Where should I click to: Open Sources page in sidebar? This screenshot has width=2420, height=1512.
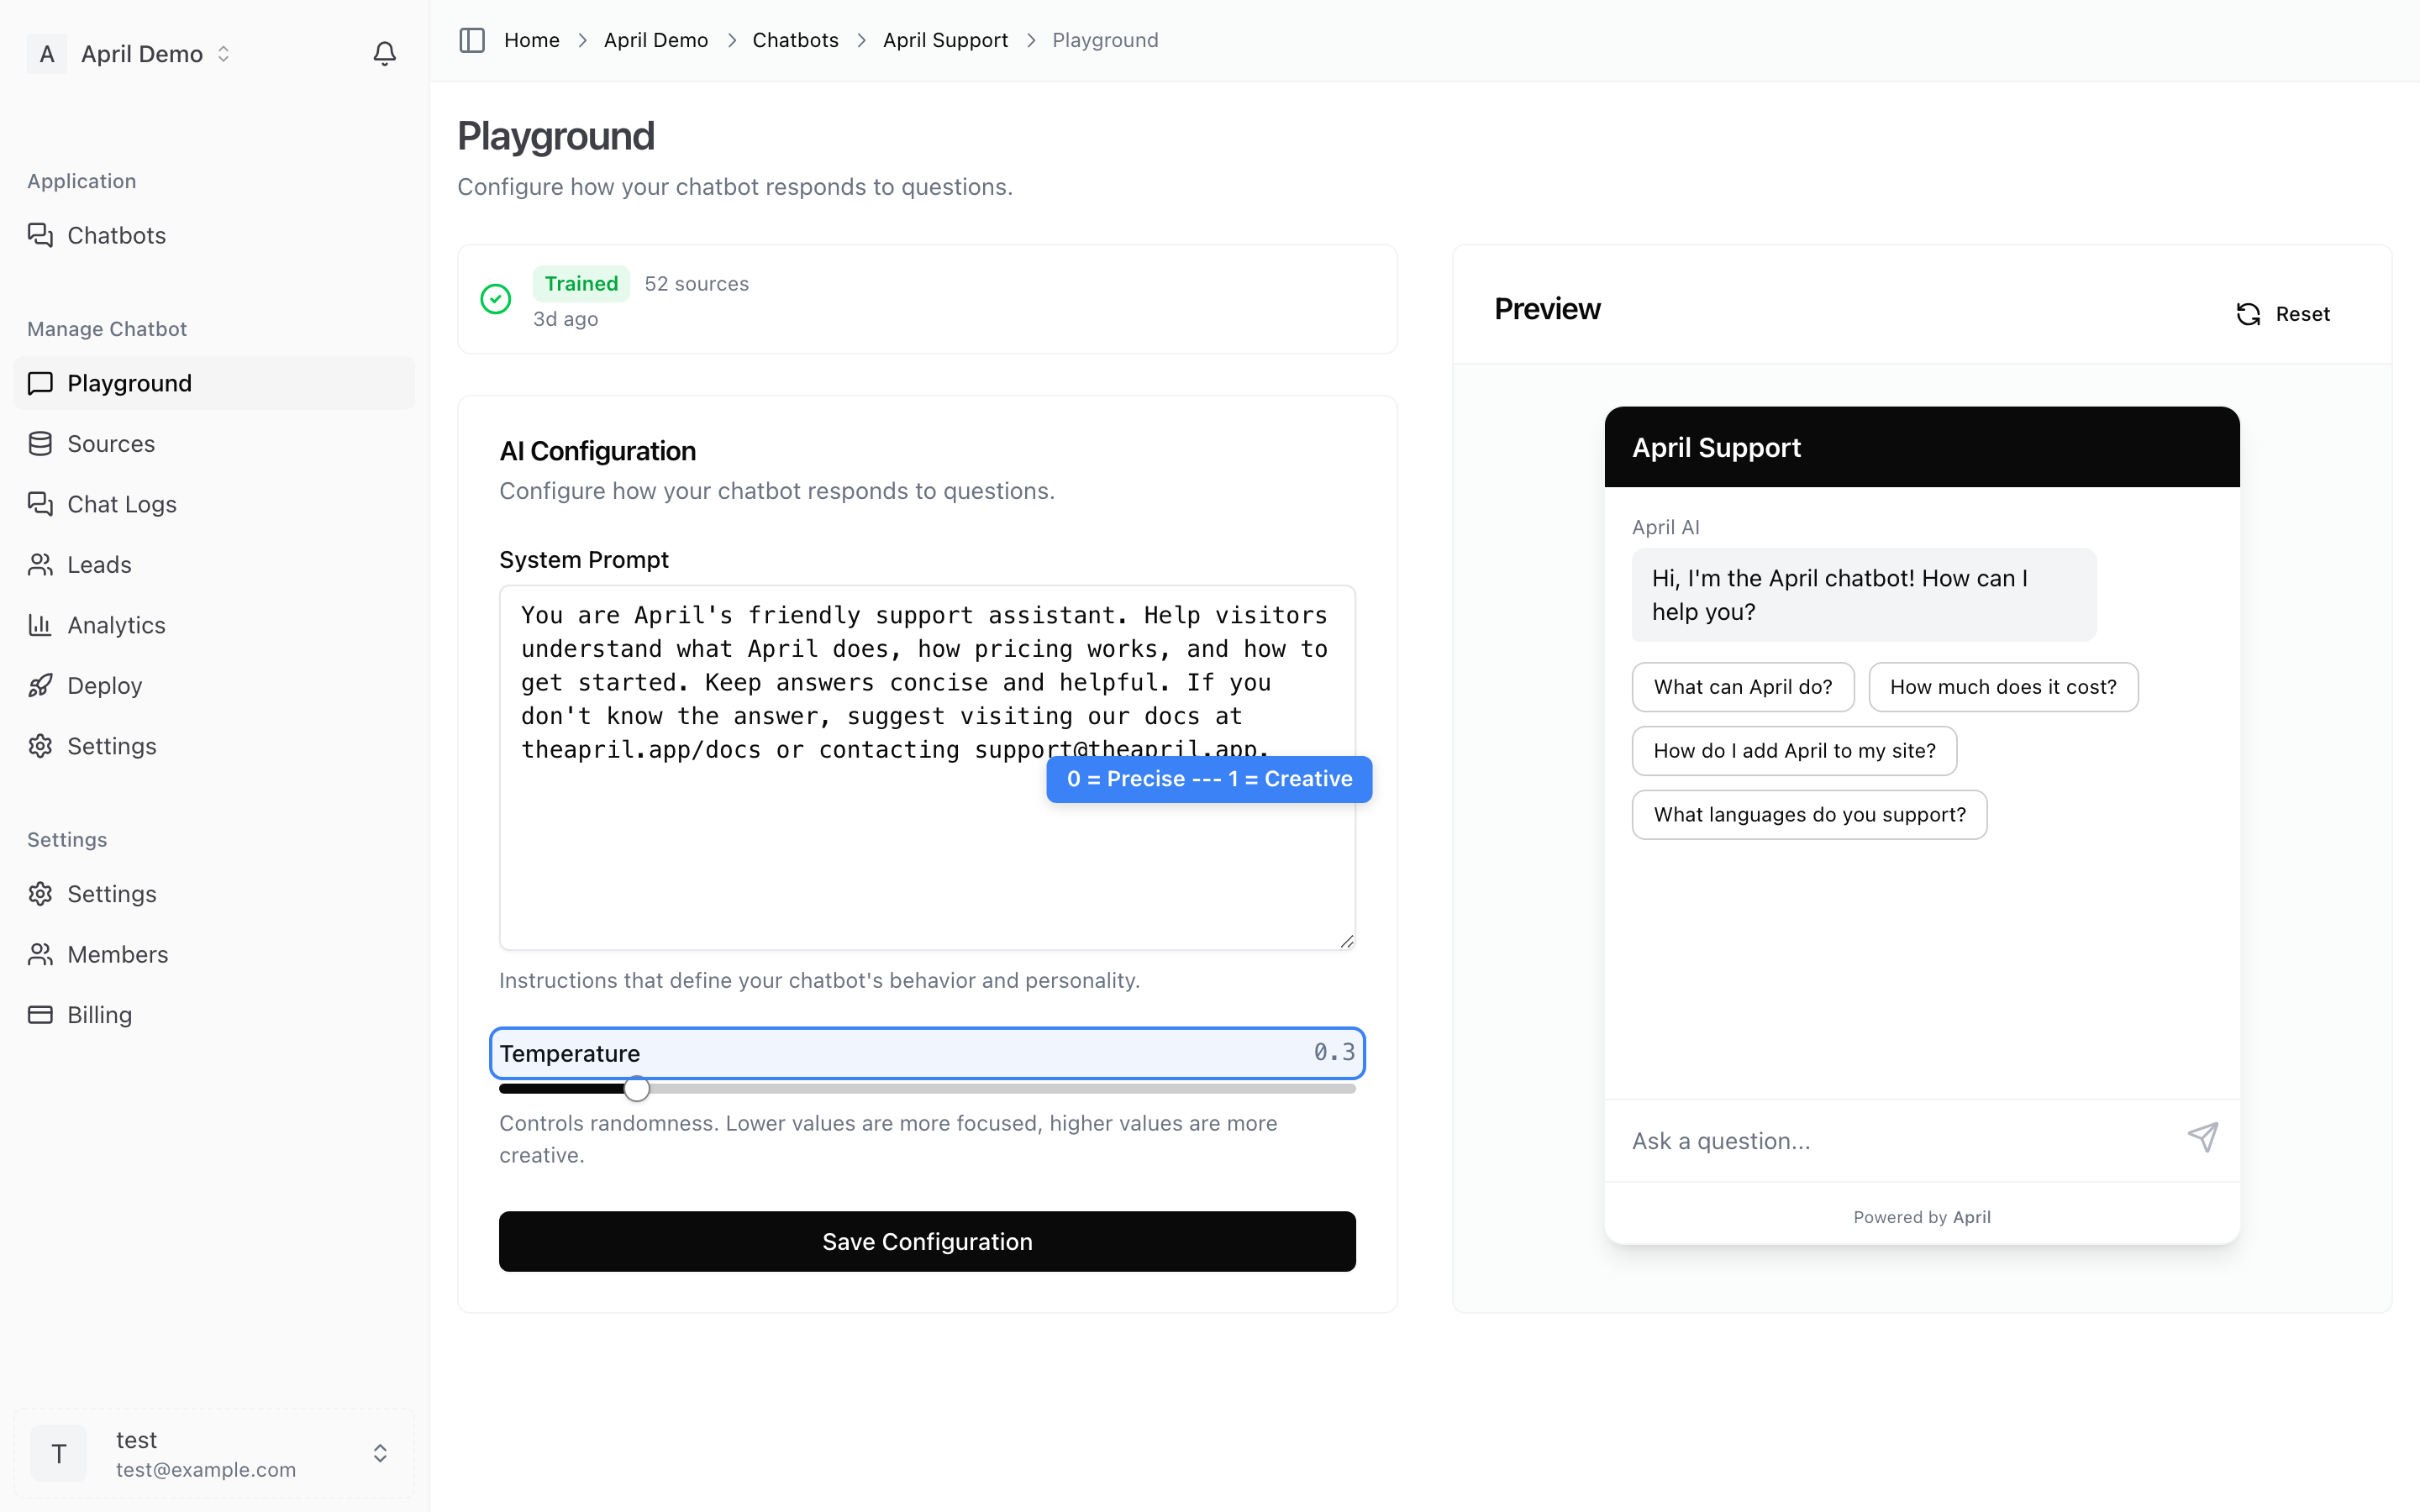tap(214, 443)
